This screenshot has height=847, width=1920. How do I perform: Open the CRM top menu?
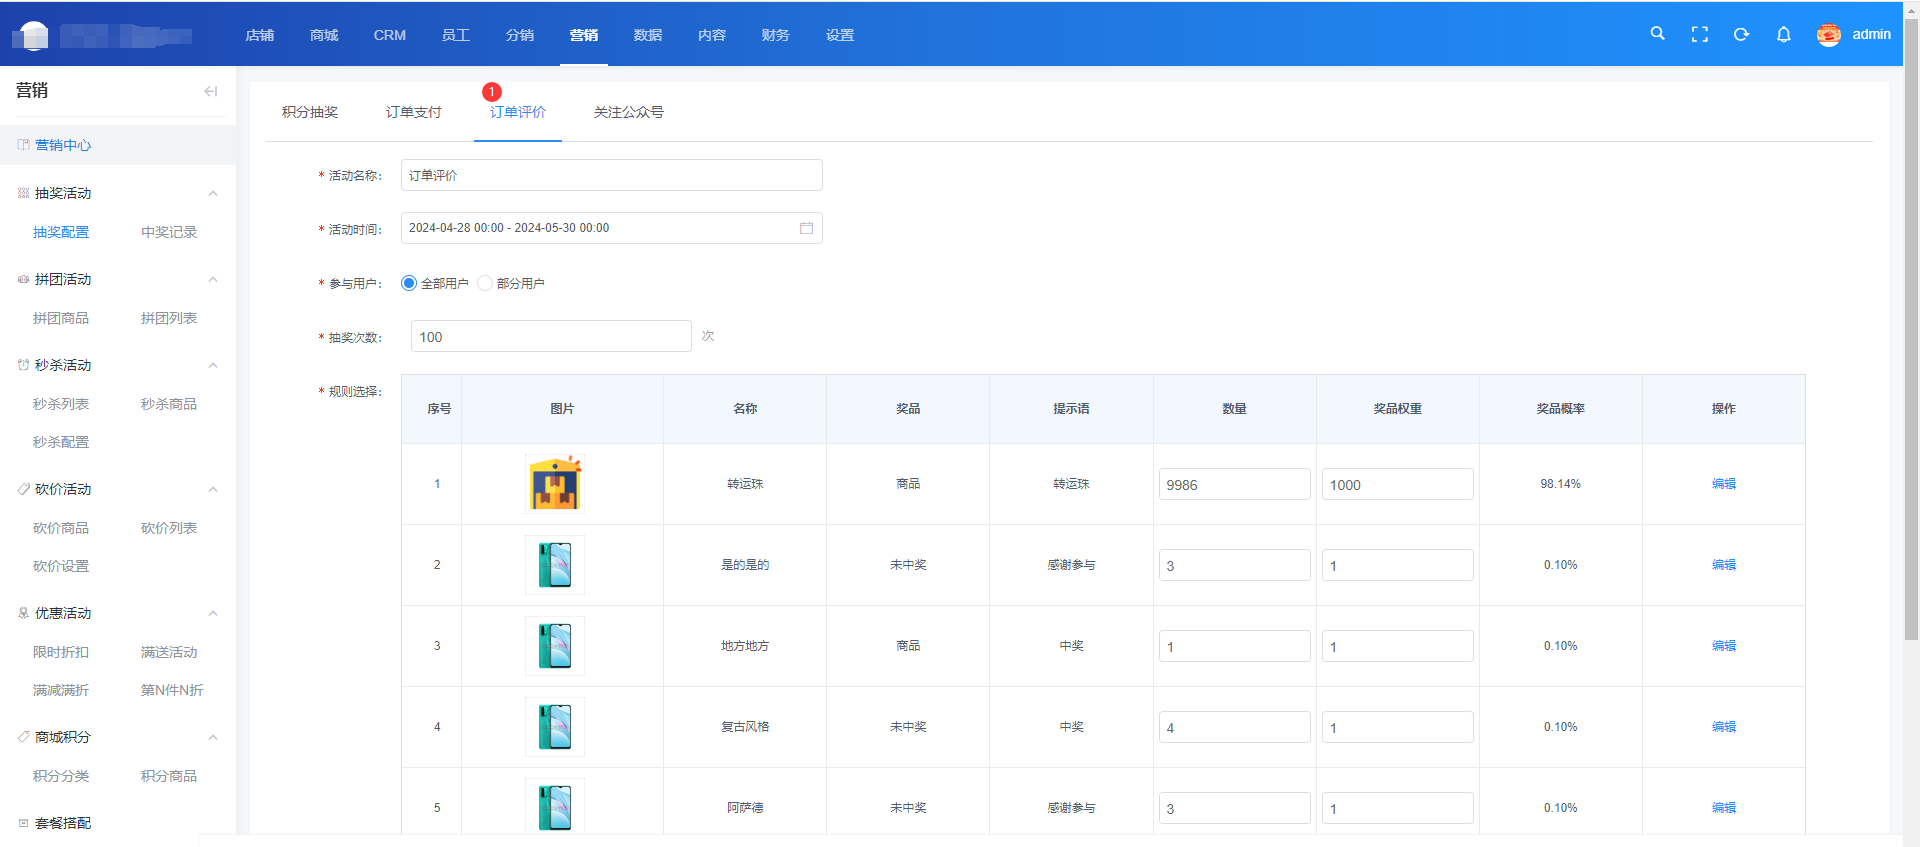coord(390,35)
